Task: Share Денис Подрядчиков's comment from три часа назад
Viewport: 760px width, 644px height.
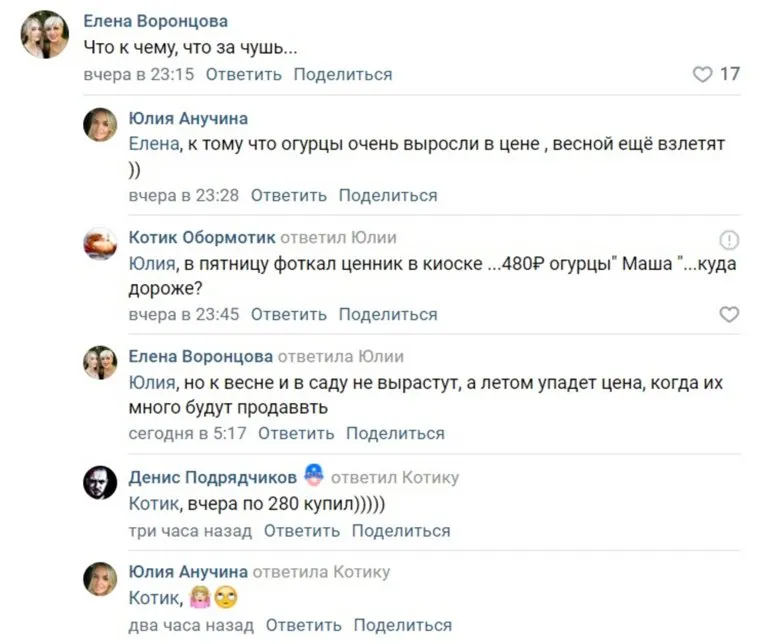Action: coord(401,531)
